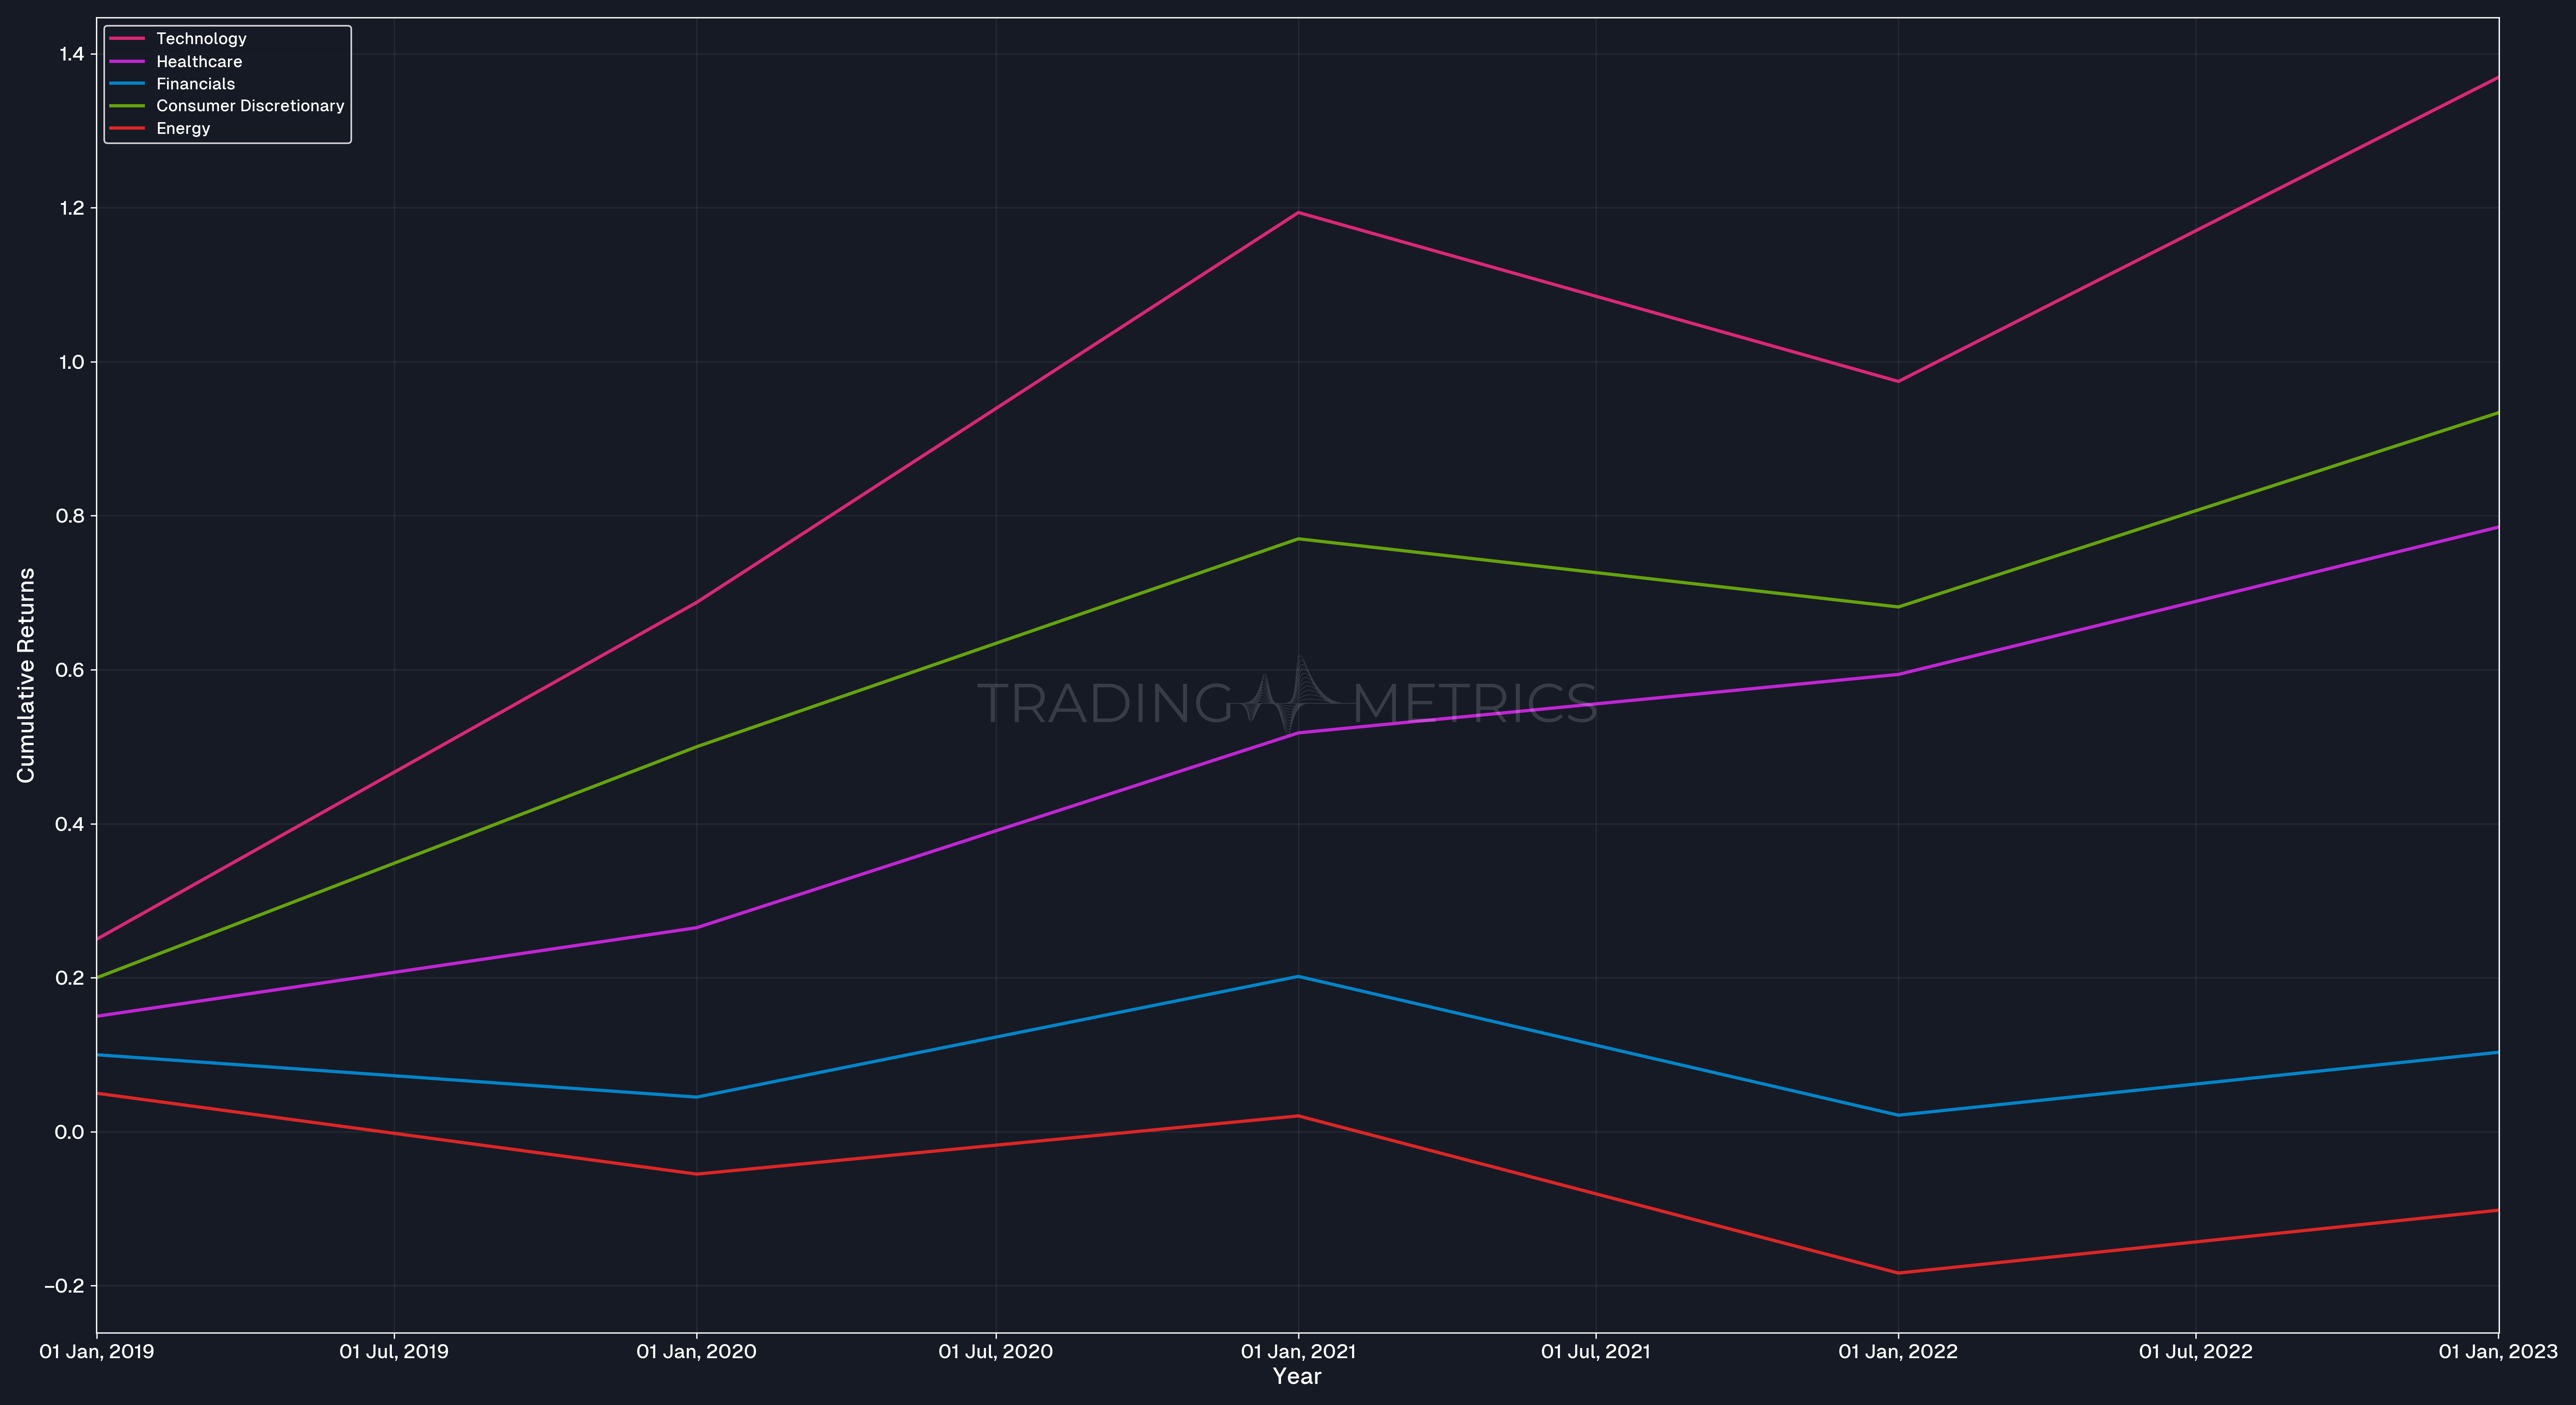Click the 'Cumulative Returns' y-axis title

26,675
